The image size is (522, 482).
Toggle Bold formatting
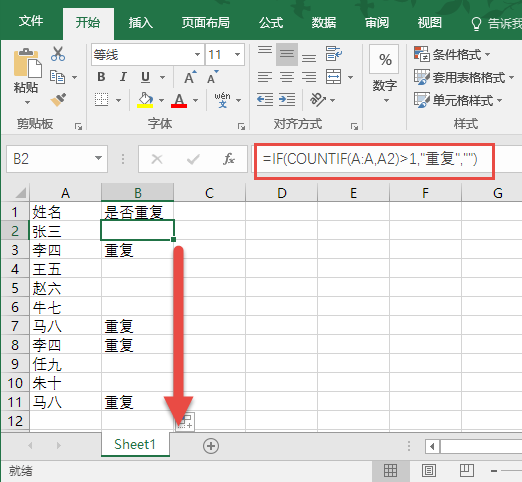coord(101,77)
